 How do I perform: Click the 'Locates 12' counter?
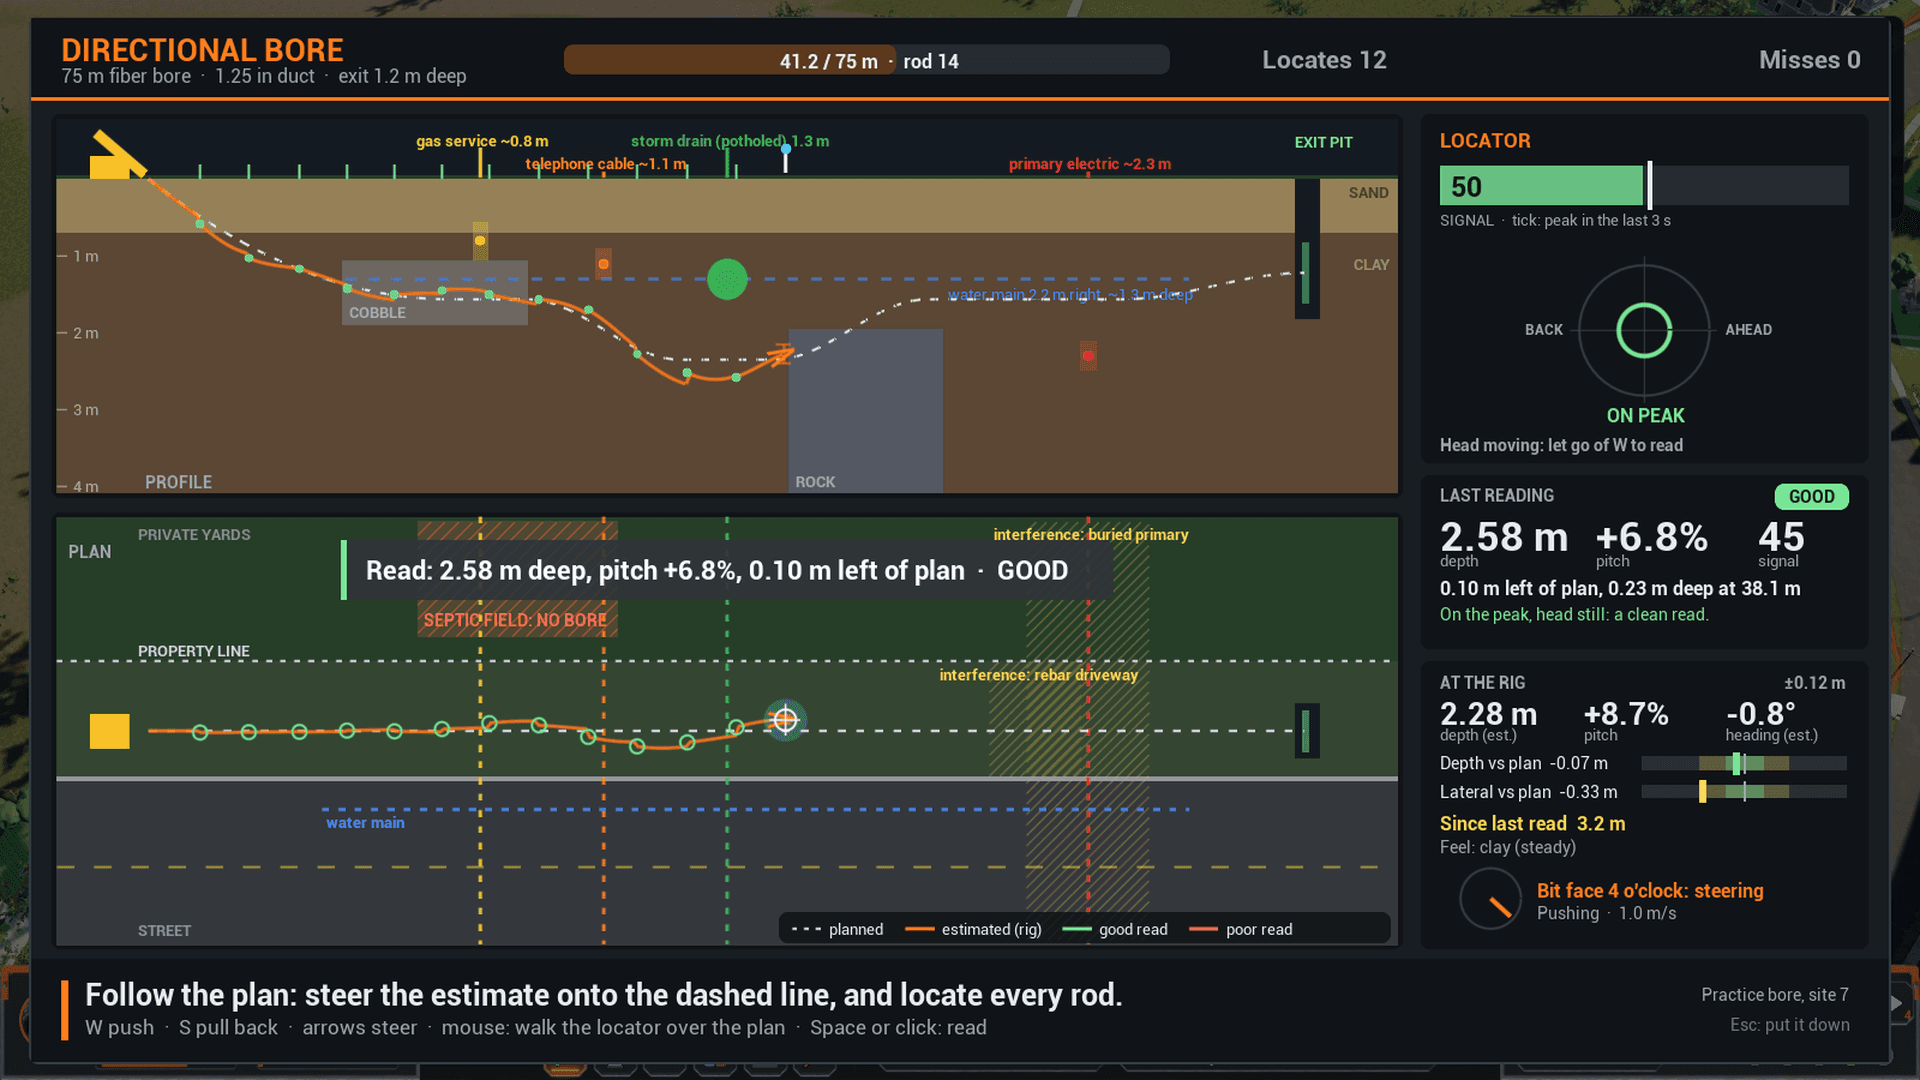[1324, 60]
